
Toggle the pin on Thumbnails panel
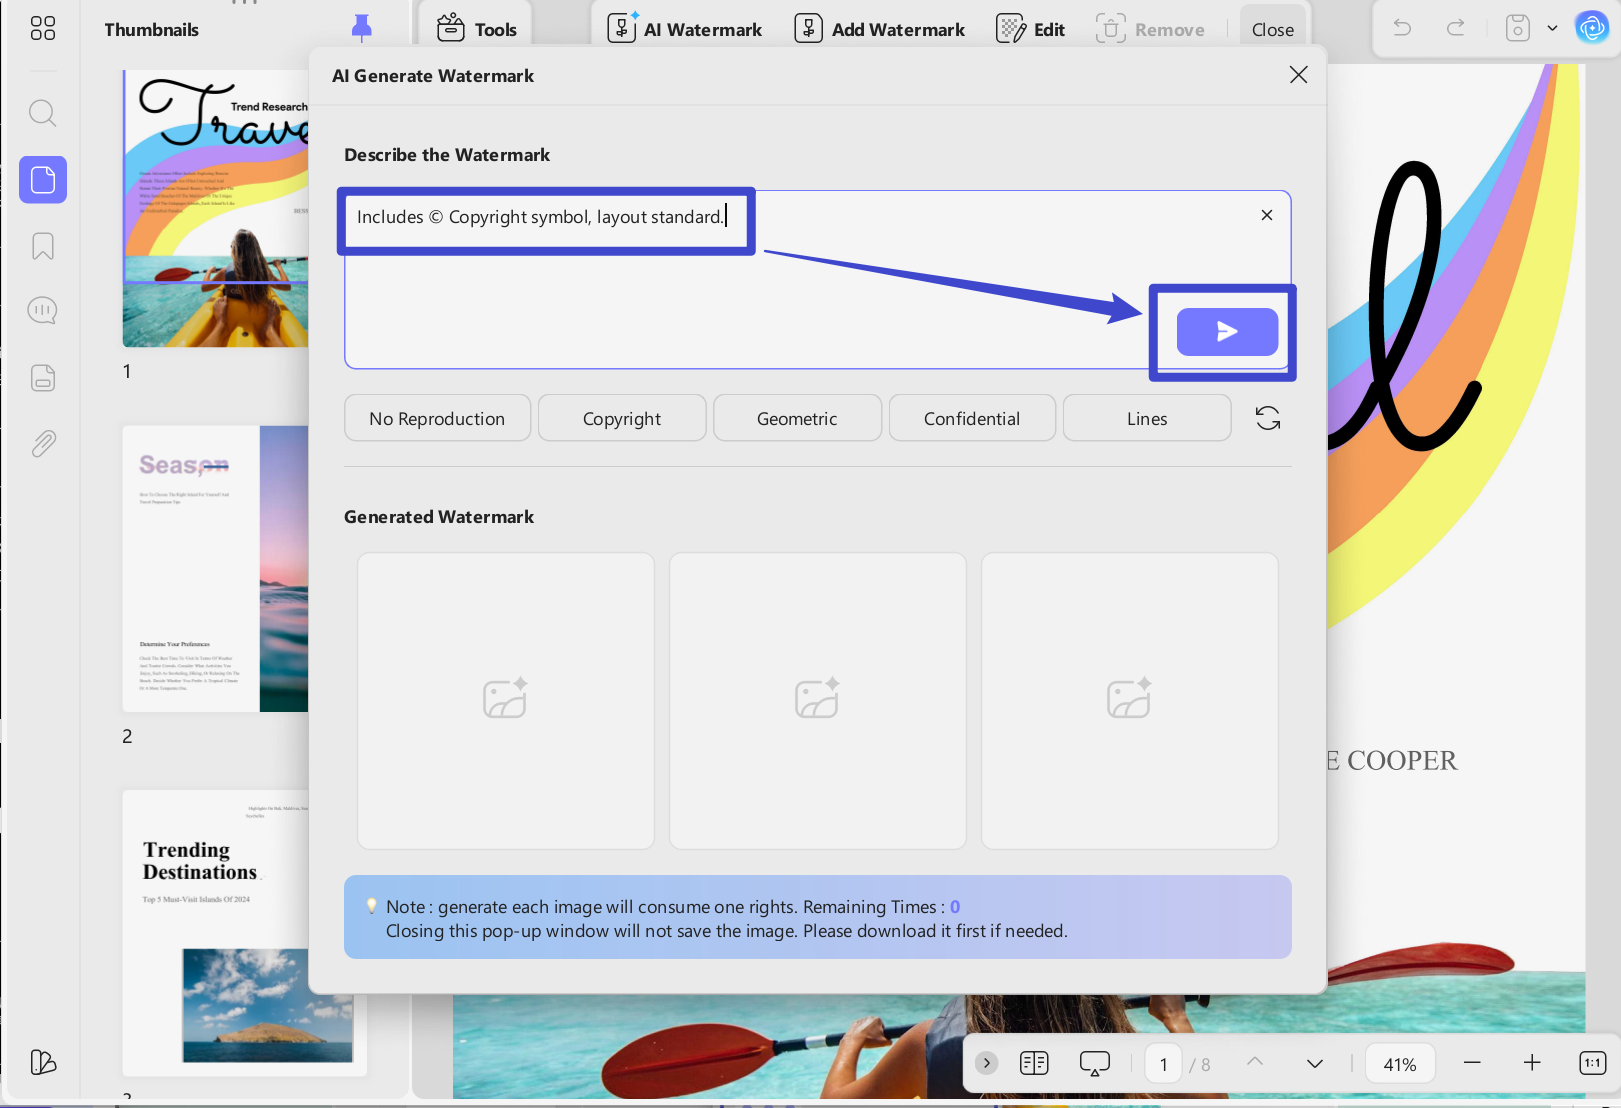(x=362, y=29)
